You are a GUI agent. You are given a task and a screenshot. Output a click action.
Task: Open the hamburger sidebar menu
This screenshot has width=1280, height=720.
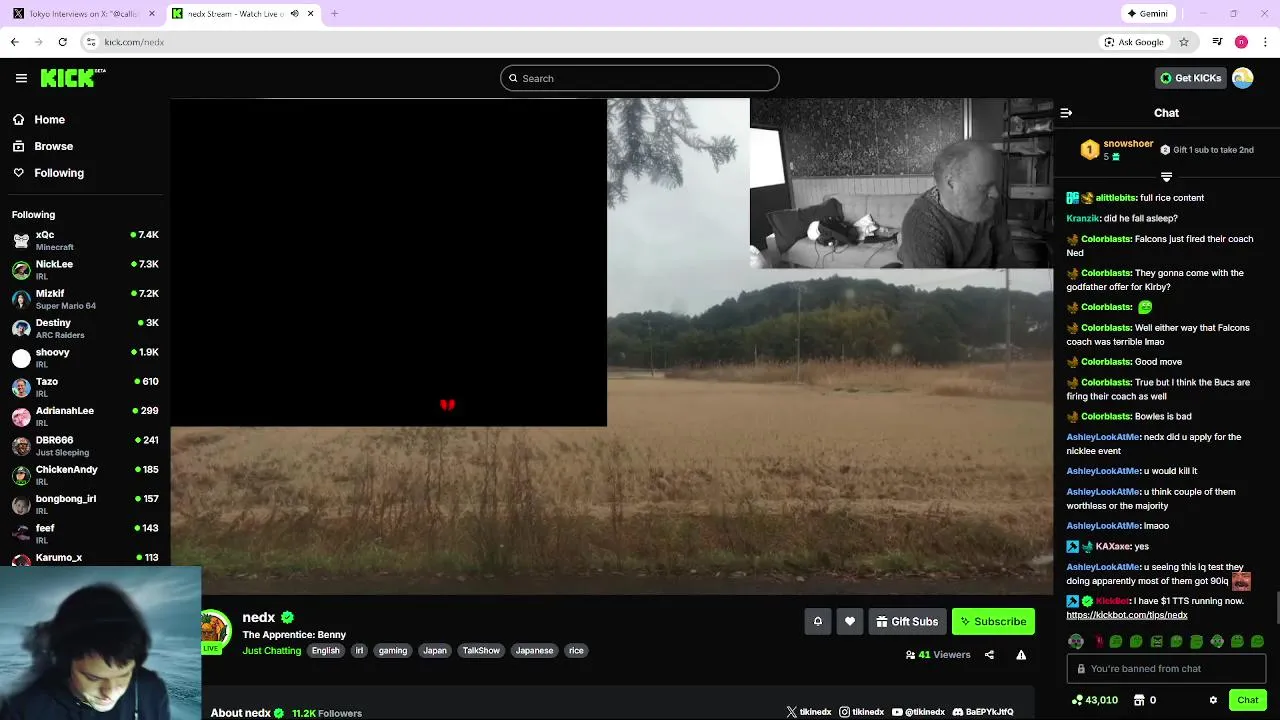pyautogui.click(x=21, y=78)
